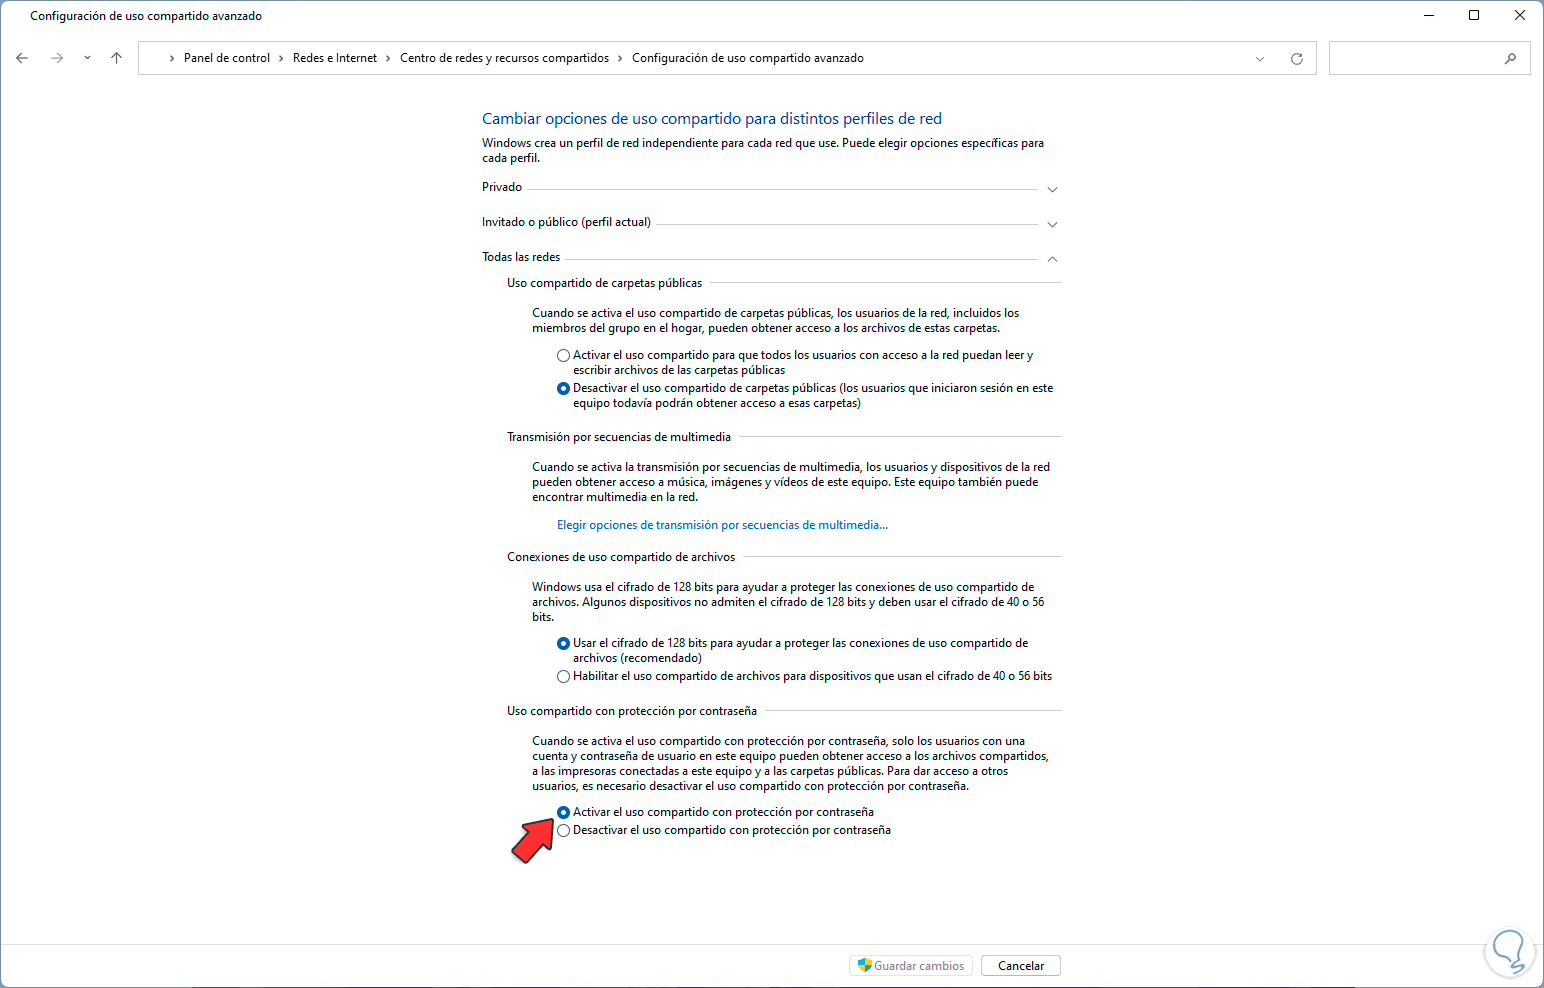Go back using the back arrow
1544x988 pixels.
22,58
